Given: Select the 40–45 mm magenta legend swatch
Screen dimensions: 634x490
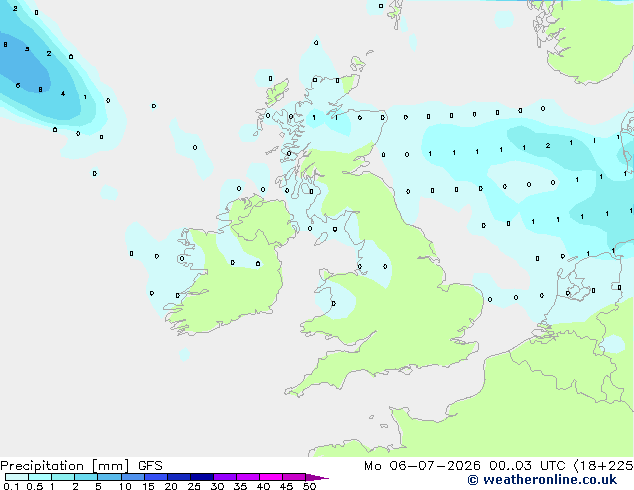Looking at the screenshot, I should pos(271,477).
